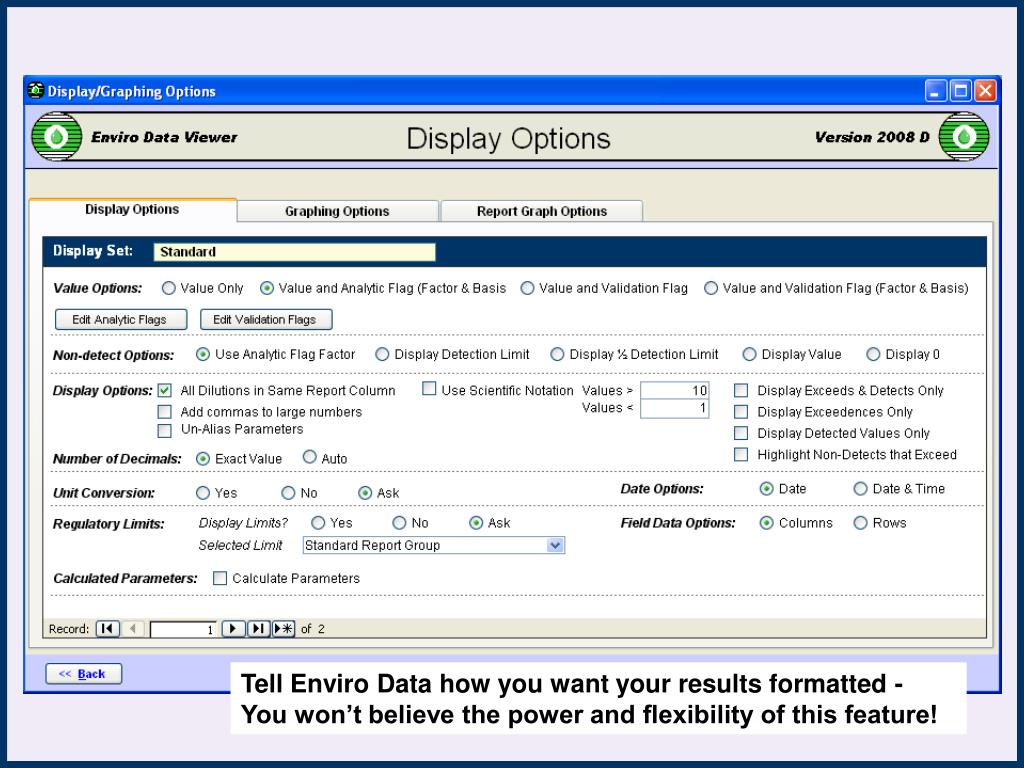This screenshot has width=1024, height=768.
Task: Click Edit Validation Flags button
Action: click(266, 319)
